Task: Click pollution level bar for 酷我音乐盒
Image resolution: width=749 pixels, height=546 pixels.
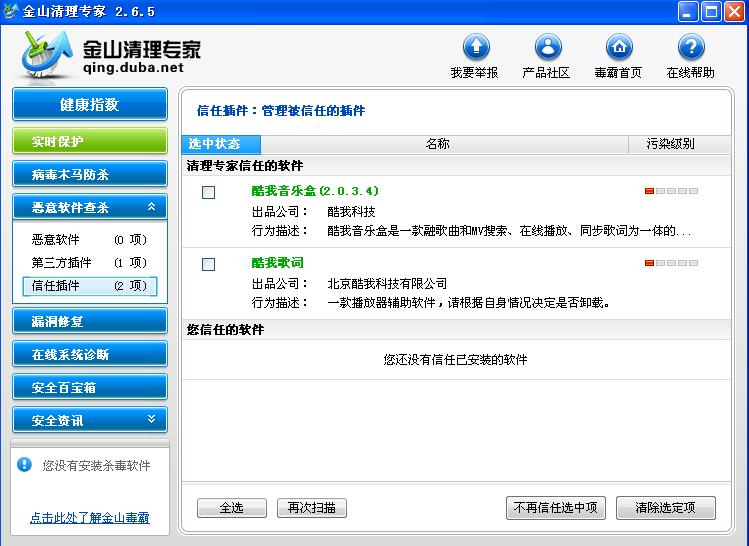Action: click(671, 191)
